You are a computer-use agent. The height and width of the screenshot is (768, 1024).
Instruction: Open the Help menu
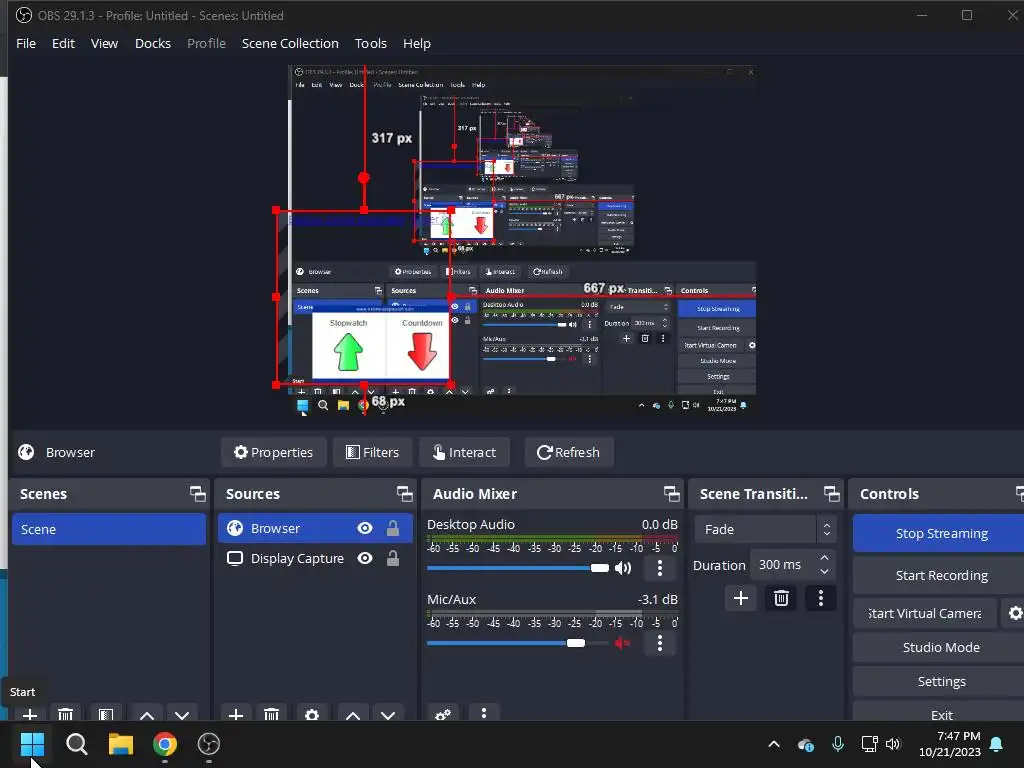417,43
